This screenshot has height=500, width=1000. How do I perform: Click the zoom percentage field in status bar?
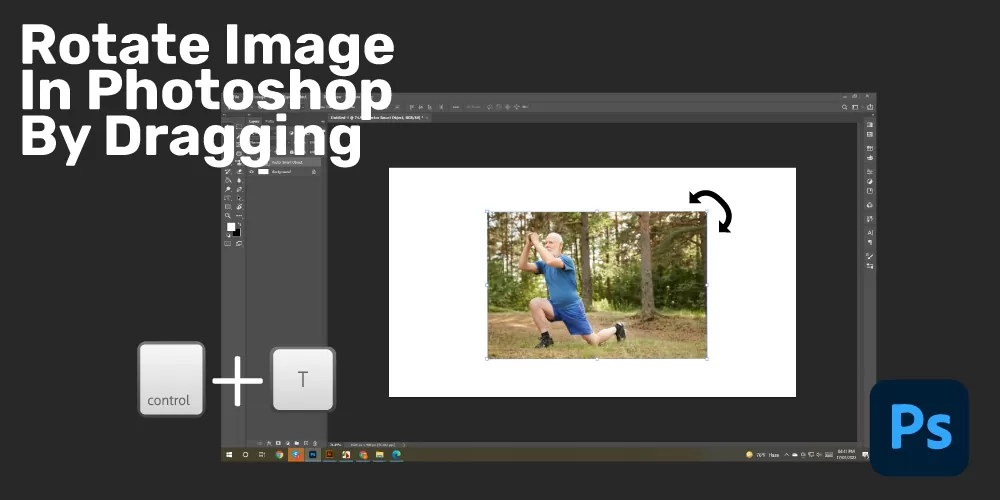[x=335, y=445]
